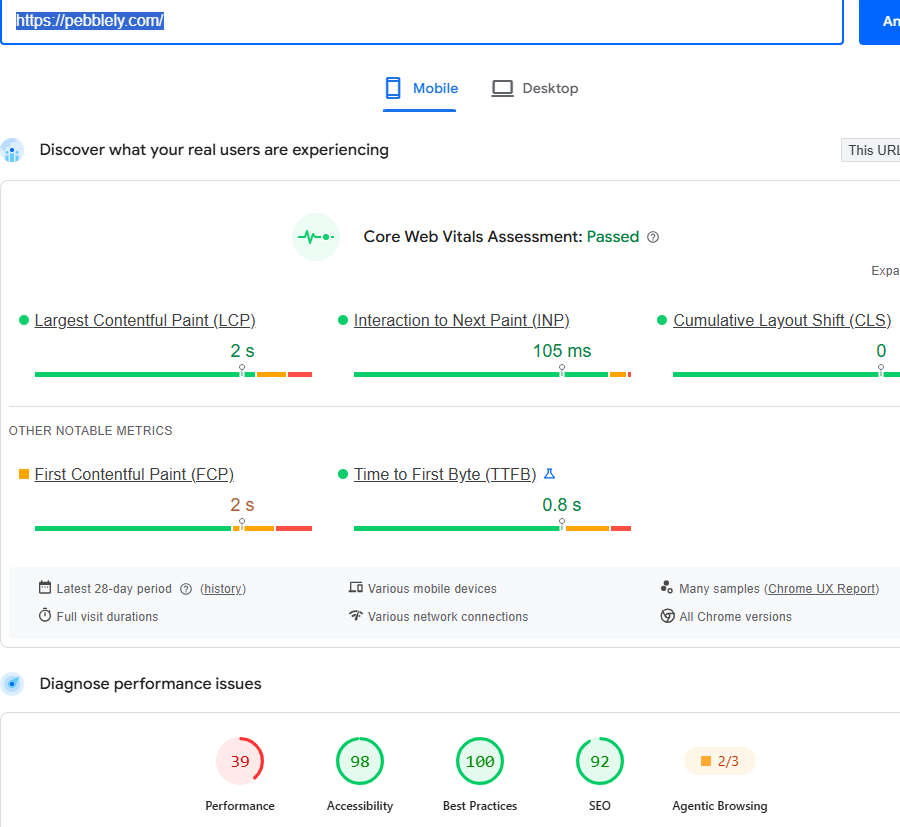
Task: Click the Chrome icon by All Chrome versions
Action: click(x=668, y=616)
